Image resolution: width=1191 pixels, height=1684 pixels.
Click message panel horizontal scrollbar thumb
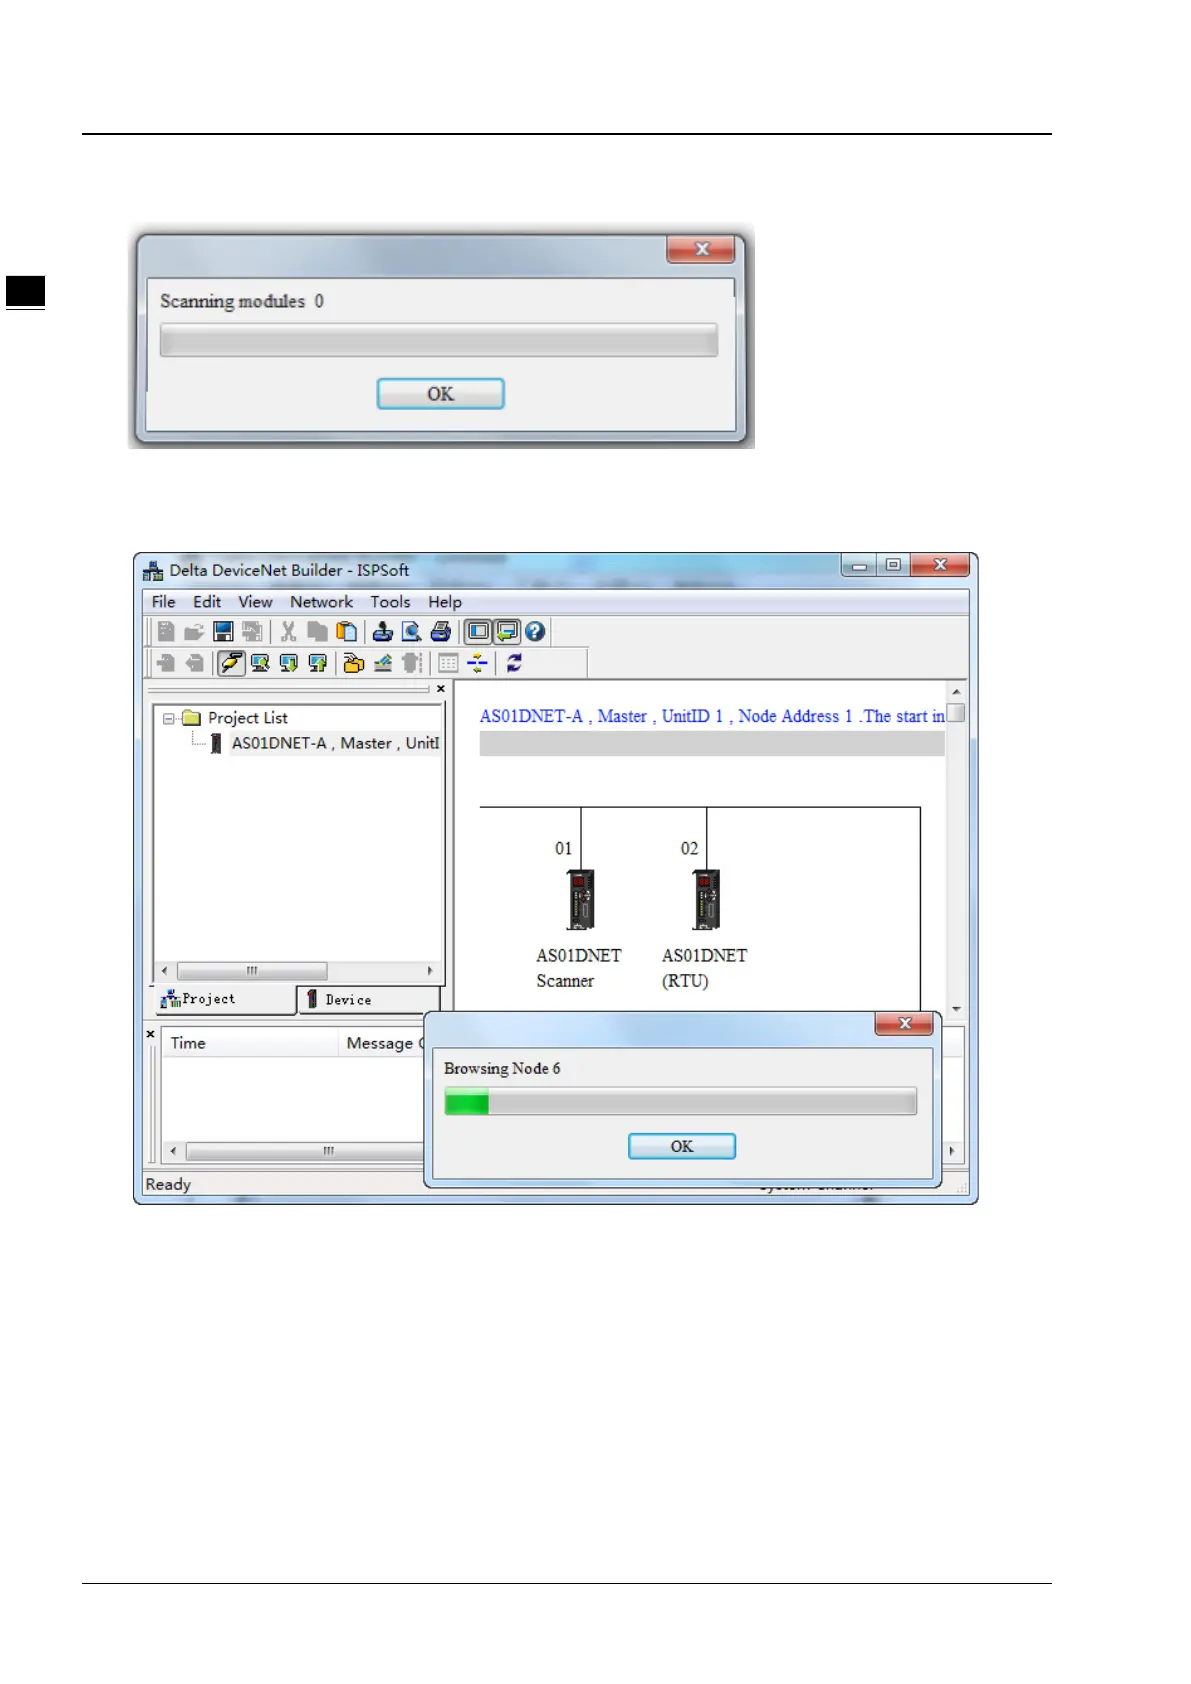click(305, 1151)
